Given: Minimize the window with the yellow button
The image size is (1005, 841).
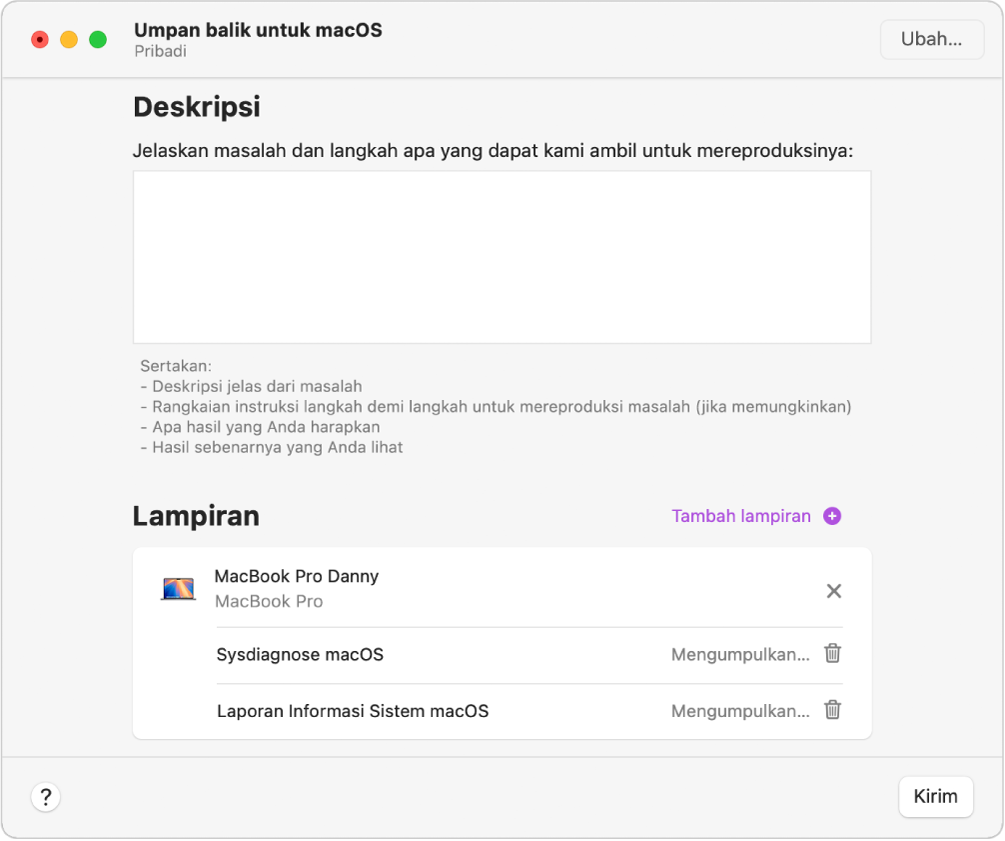Looking at the screenshot, I should [x=69, y=40].
